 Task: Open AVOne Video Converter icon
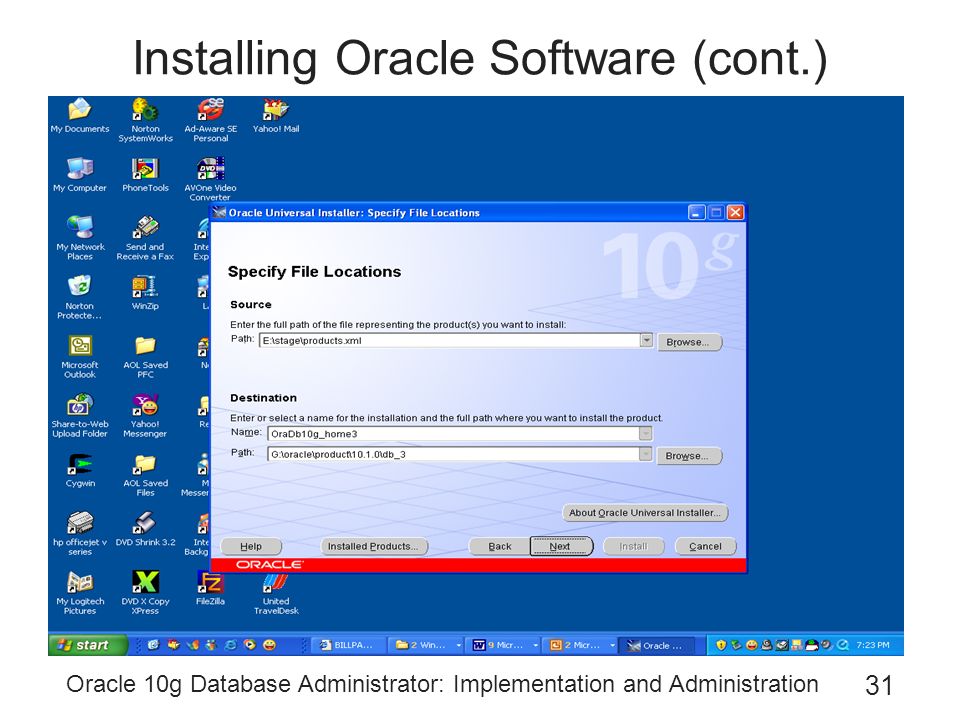(210, 178)
